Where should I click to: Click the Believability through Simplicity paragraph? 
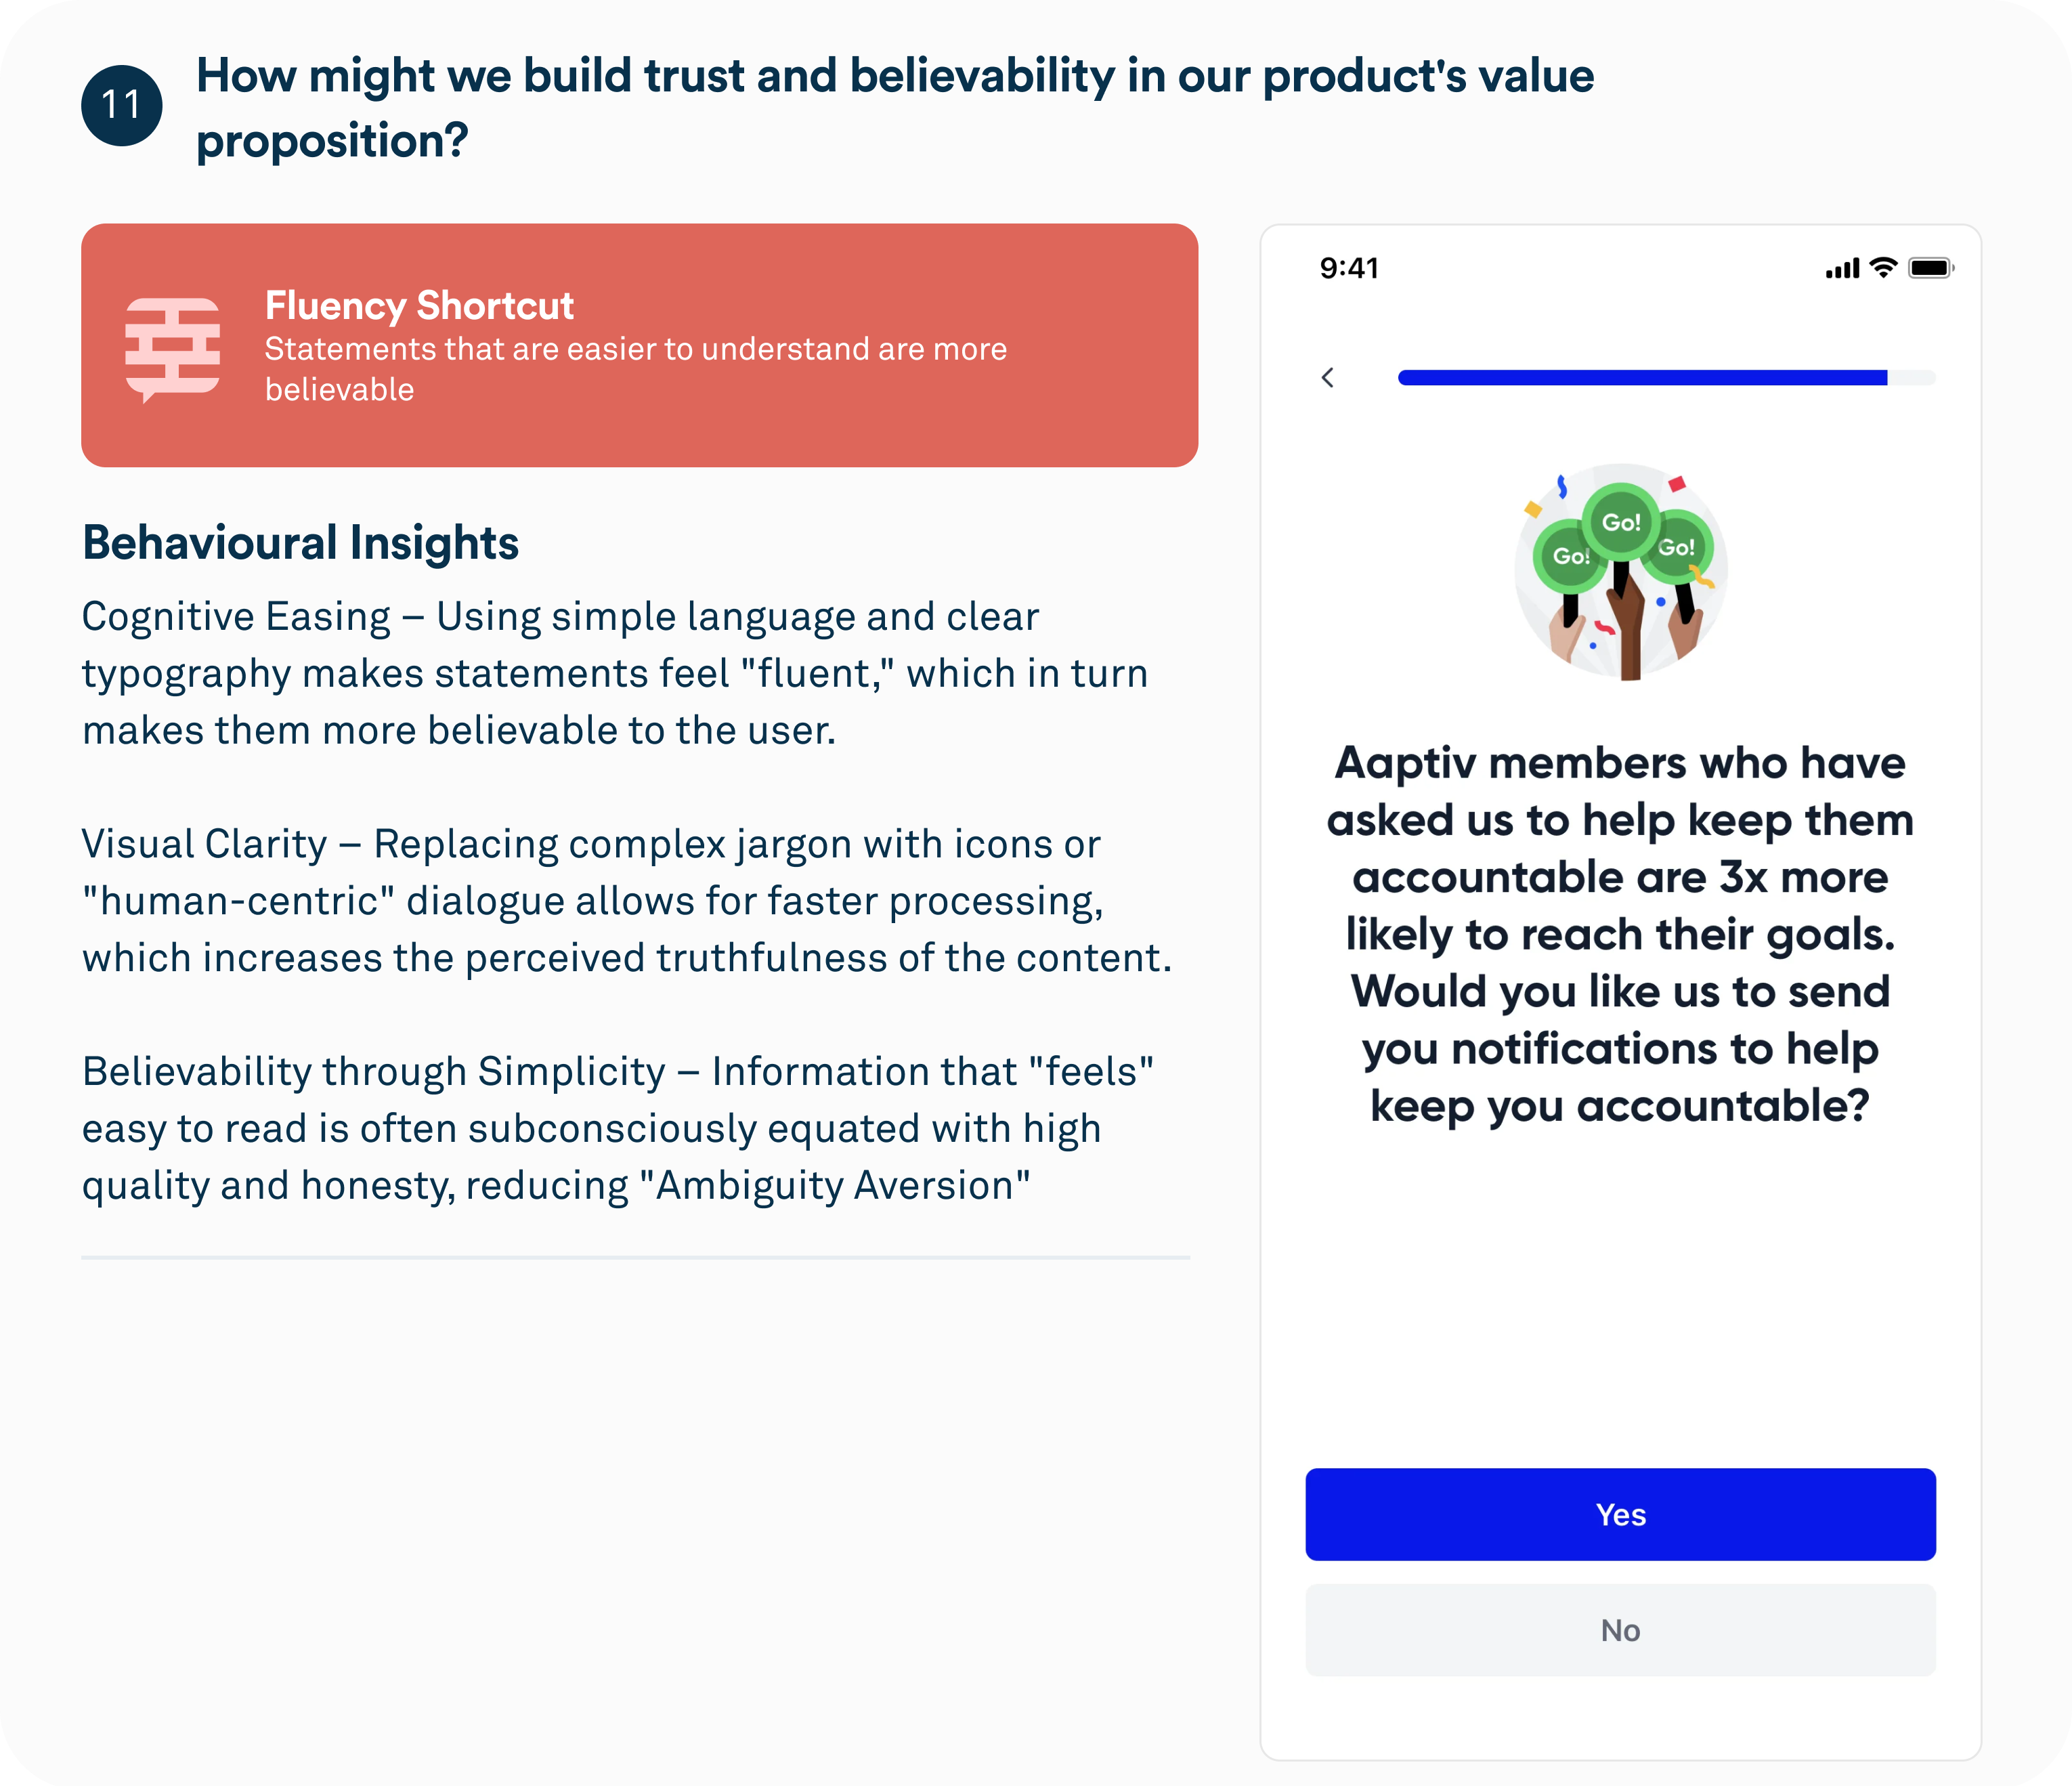(x=617, y=1128)
